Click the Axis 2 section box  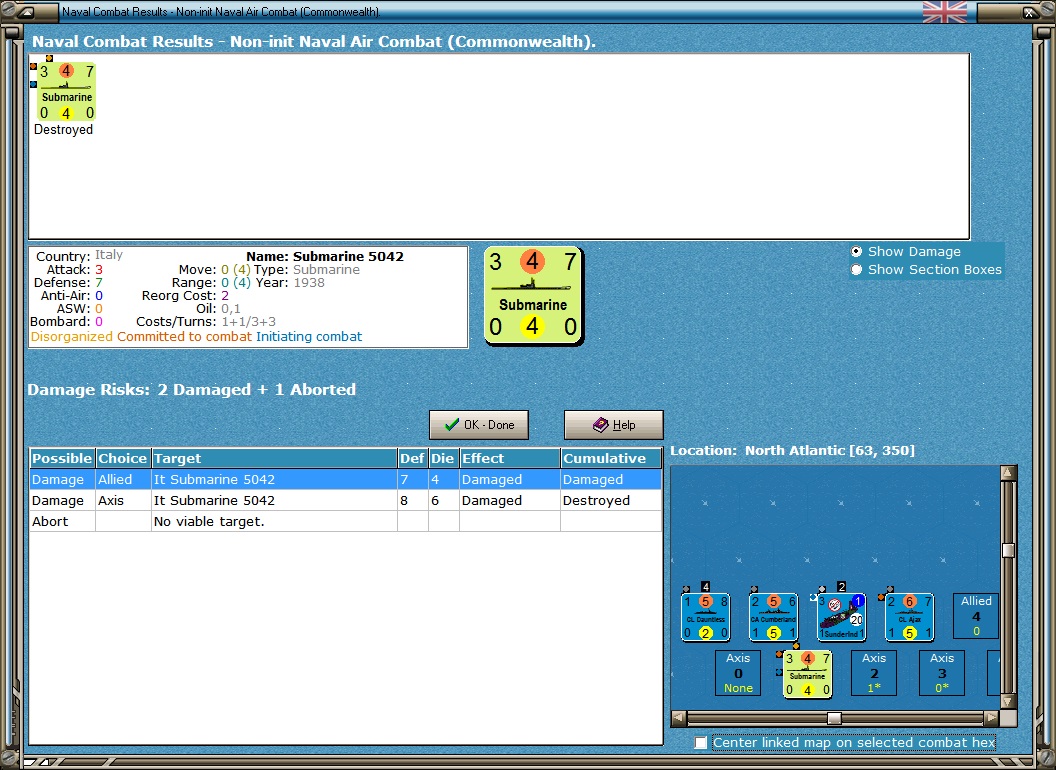click(874, 673)
